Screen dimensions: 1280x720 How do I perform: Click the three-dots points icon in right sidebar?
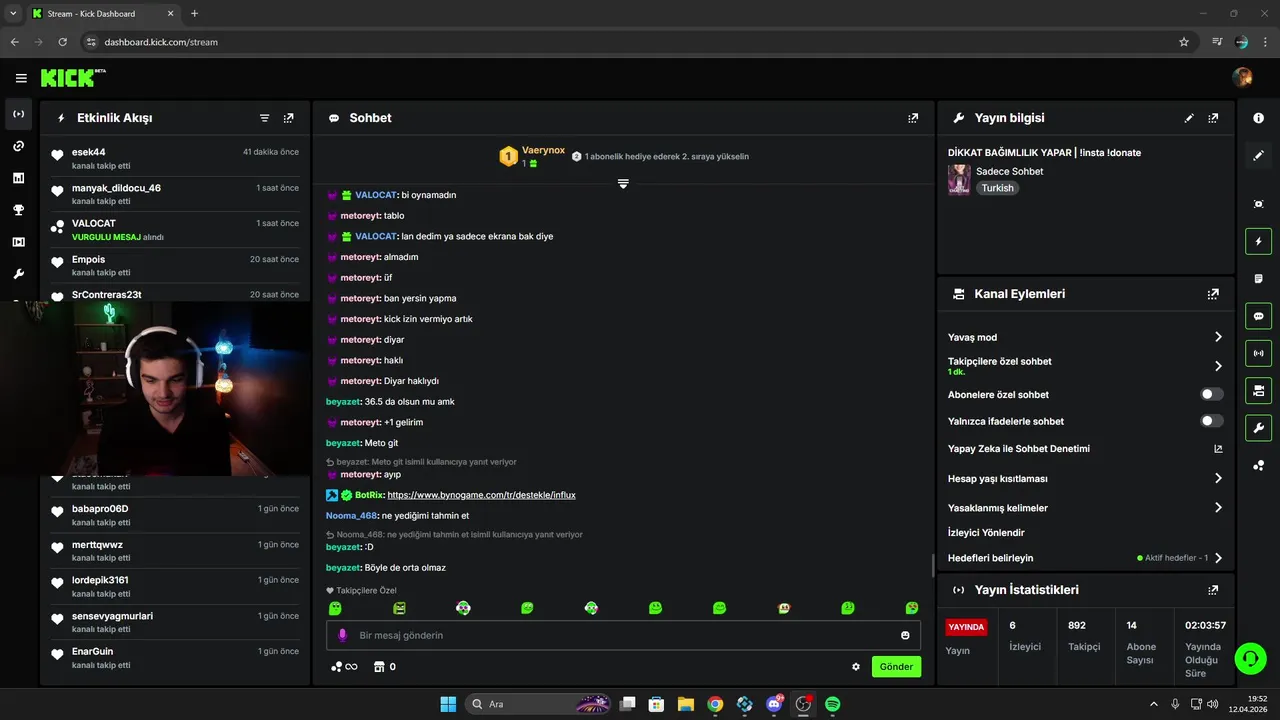[x=1258, y=466]
